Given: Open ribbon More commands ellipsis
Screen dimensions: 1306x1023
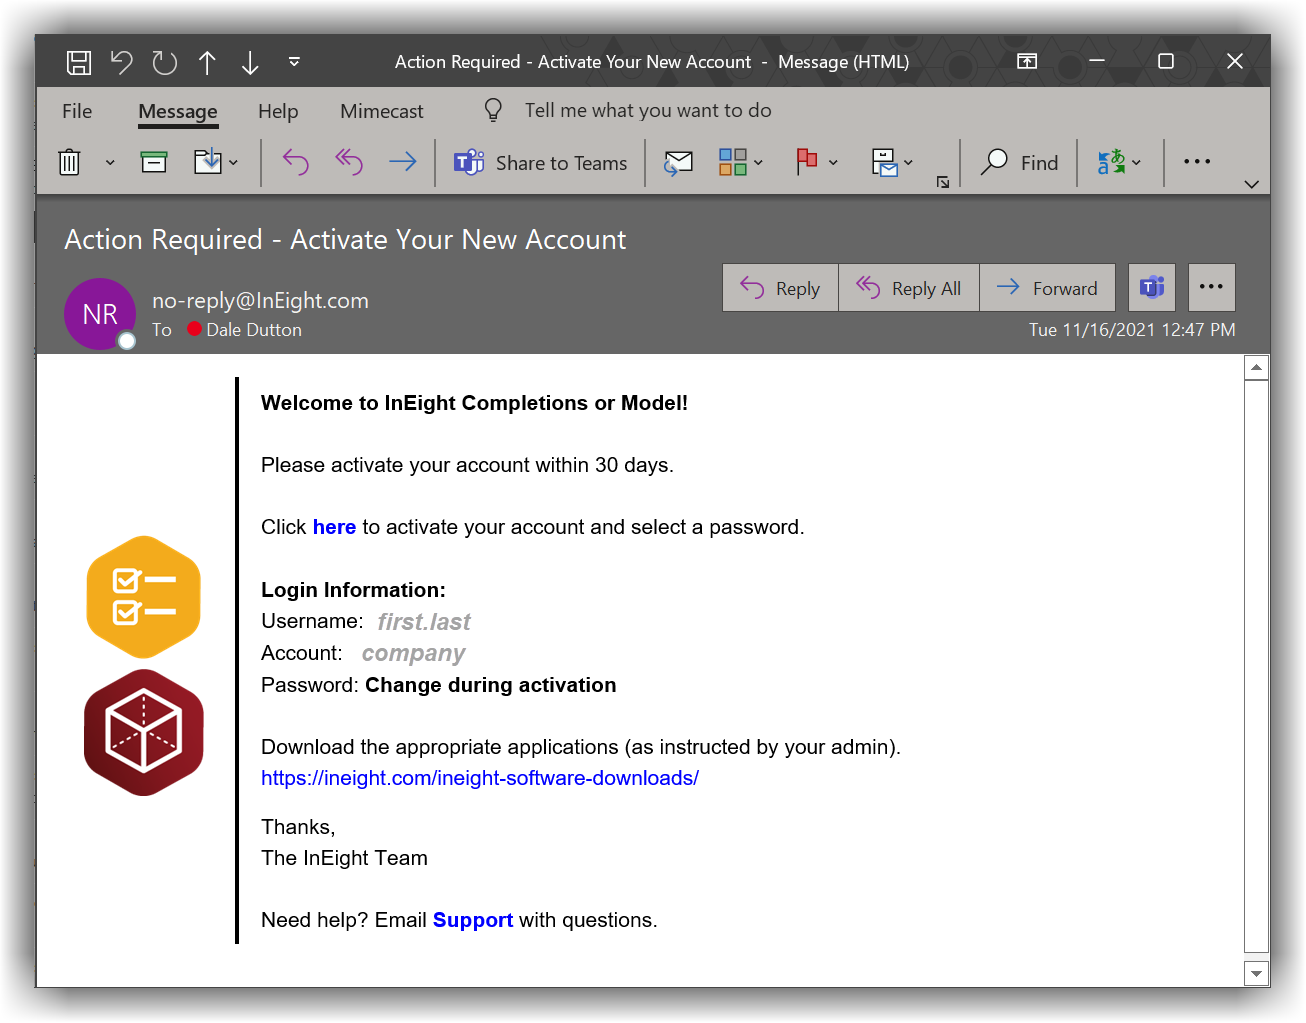Looking at the screenshot, I should tap(1197, 162).
